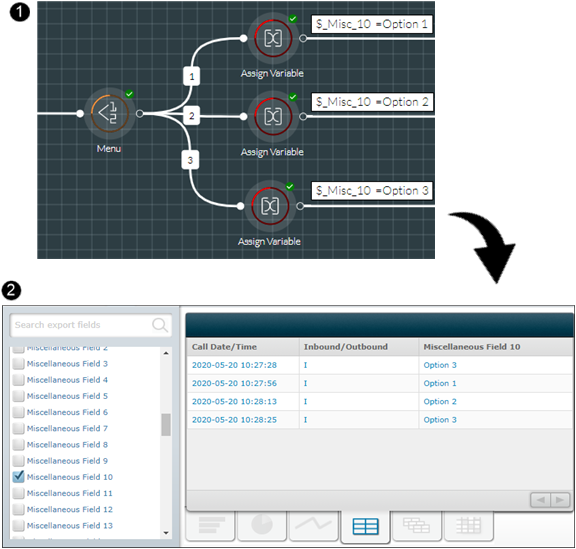Go to the previous page with left arrow
This screenshot has width=576, height=549.
pos(541,500)
